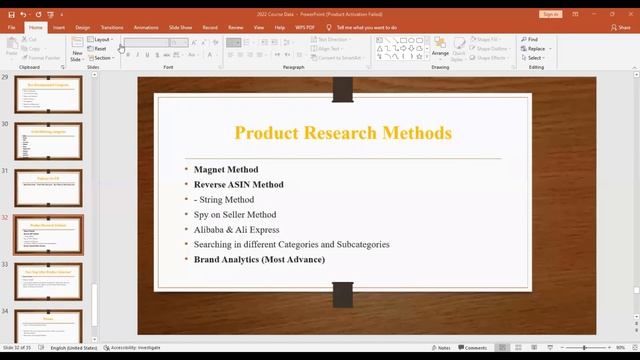Screen dimensions: 640x360
Task: Collapse the ribbon with the arrow
Action: (x=635, y=67)
